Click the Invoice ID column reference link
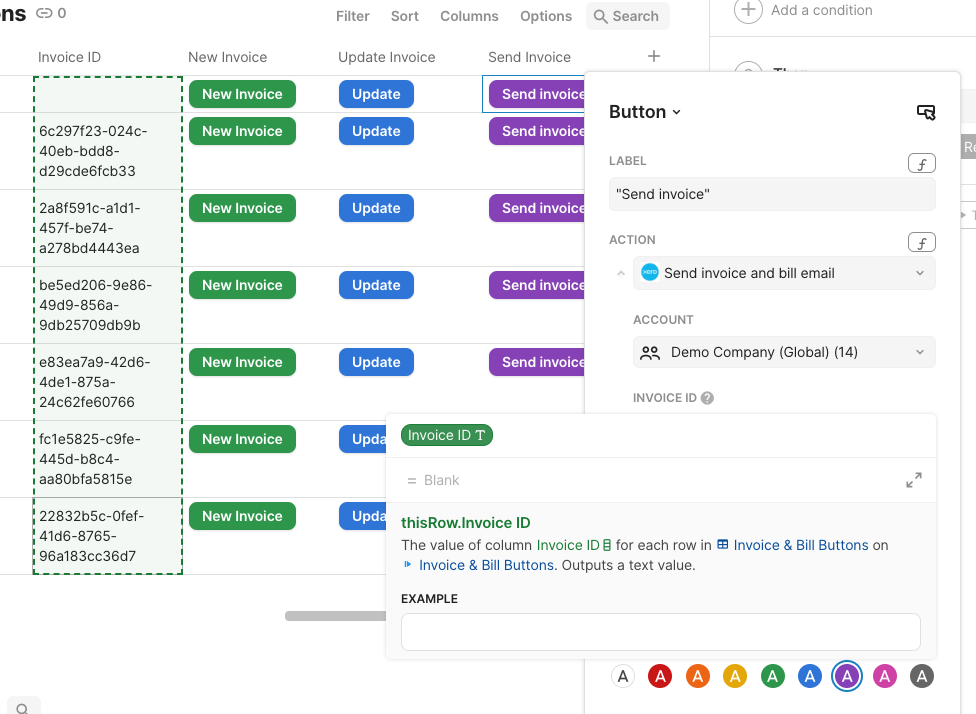The image size is (976, 714). 574,545
